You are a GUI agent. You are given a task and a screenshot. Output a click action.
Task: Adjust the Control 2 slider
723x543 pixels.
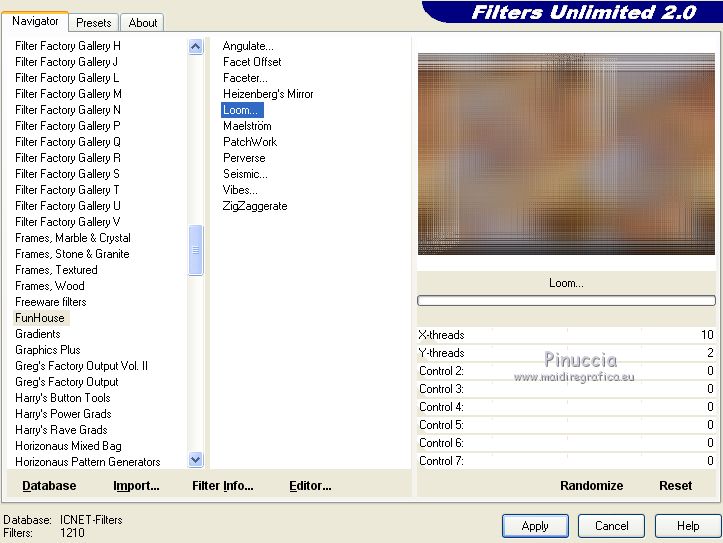566,371
